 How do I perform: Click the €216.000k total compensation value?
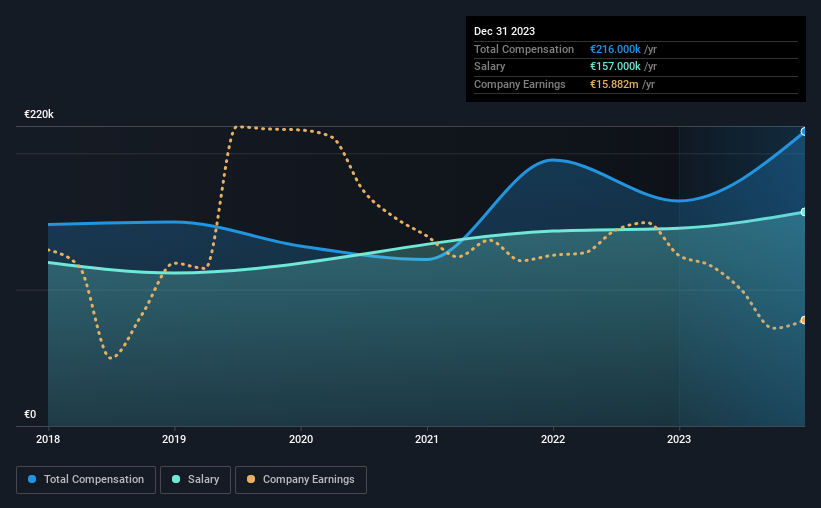coord(615,49)
